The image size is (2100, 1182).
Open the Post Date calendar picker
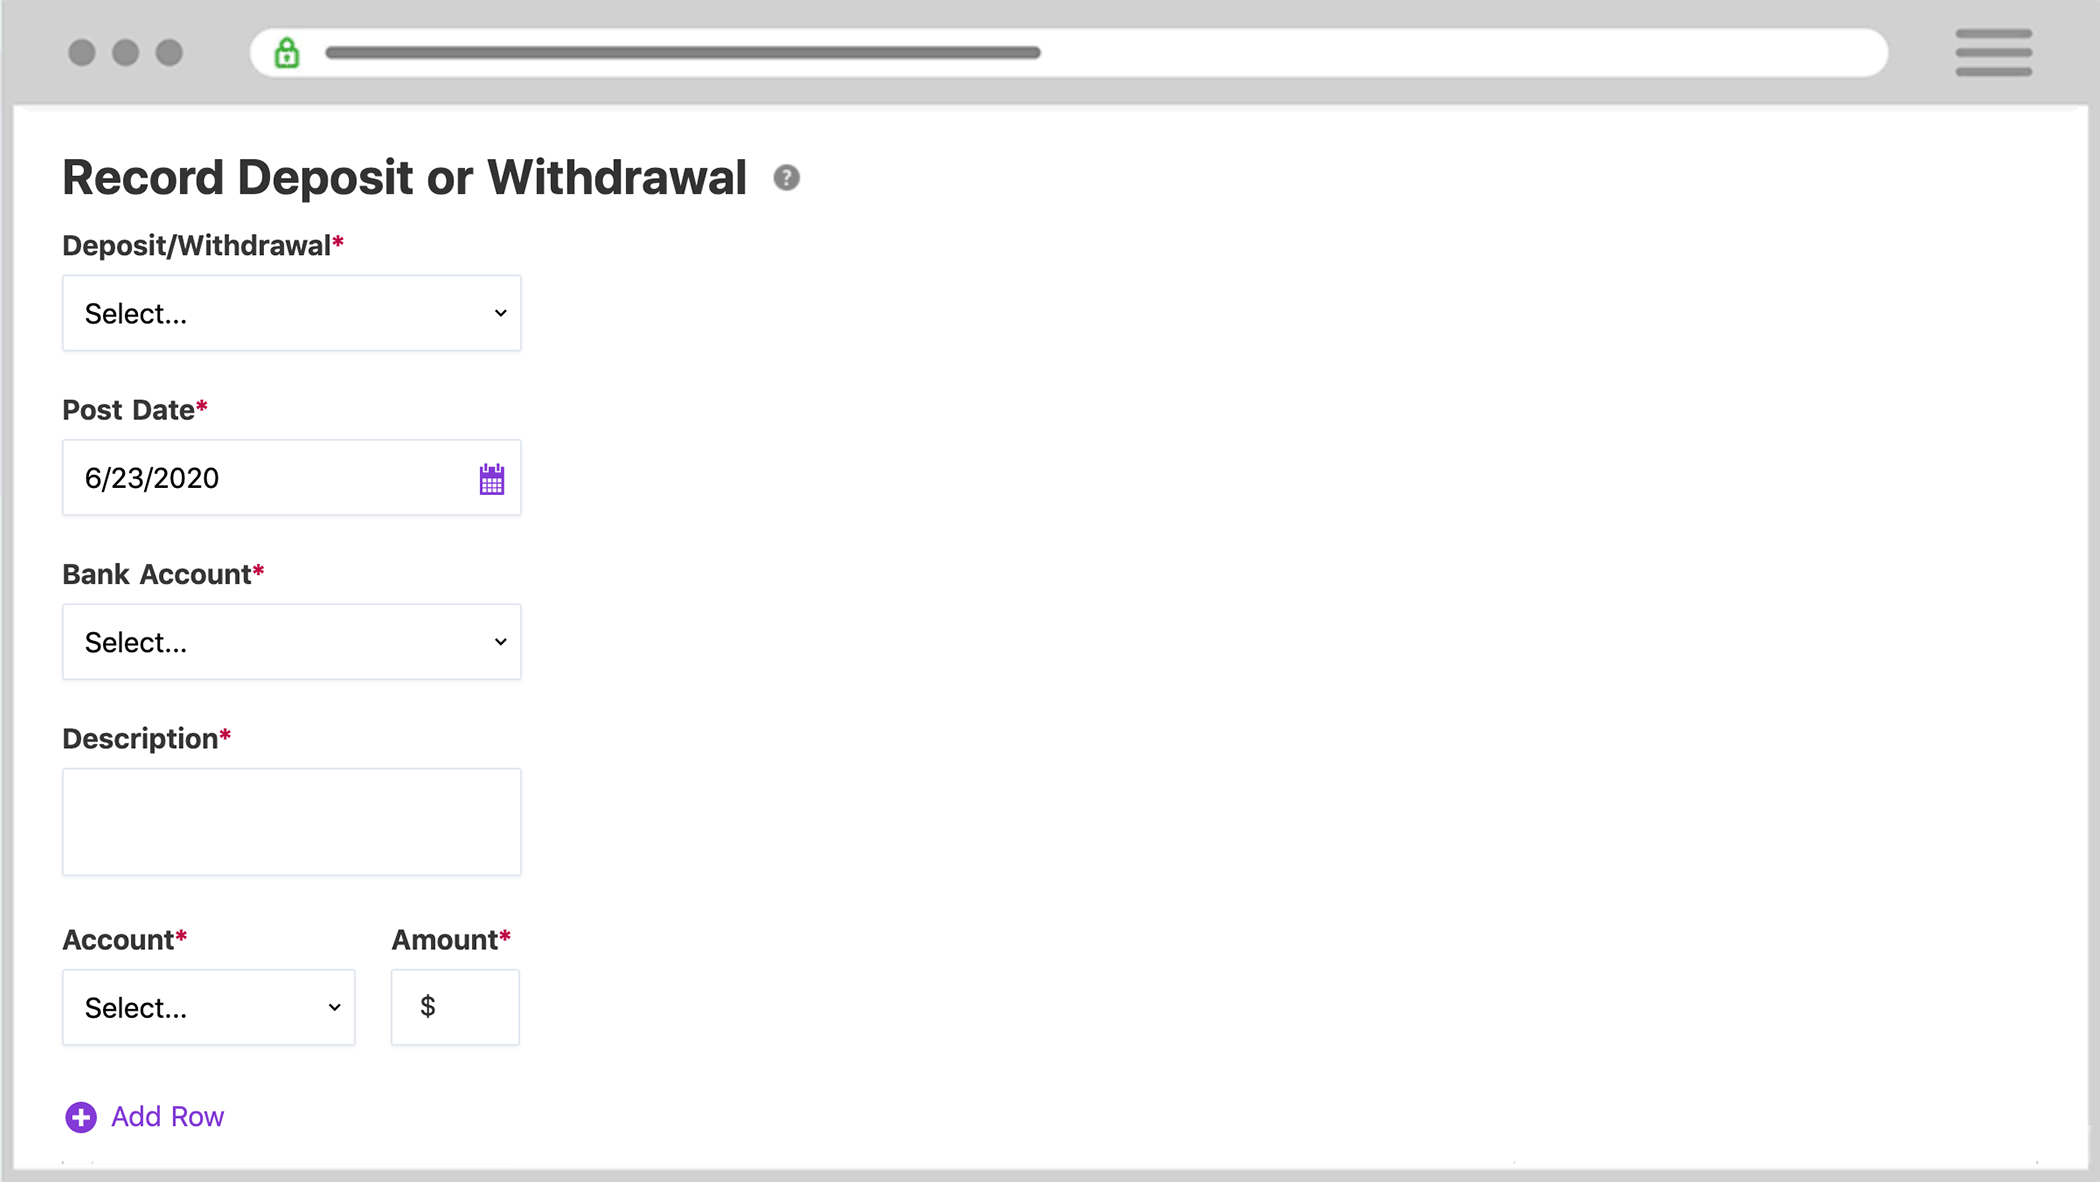tap(491, 479)
